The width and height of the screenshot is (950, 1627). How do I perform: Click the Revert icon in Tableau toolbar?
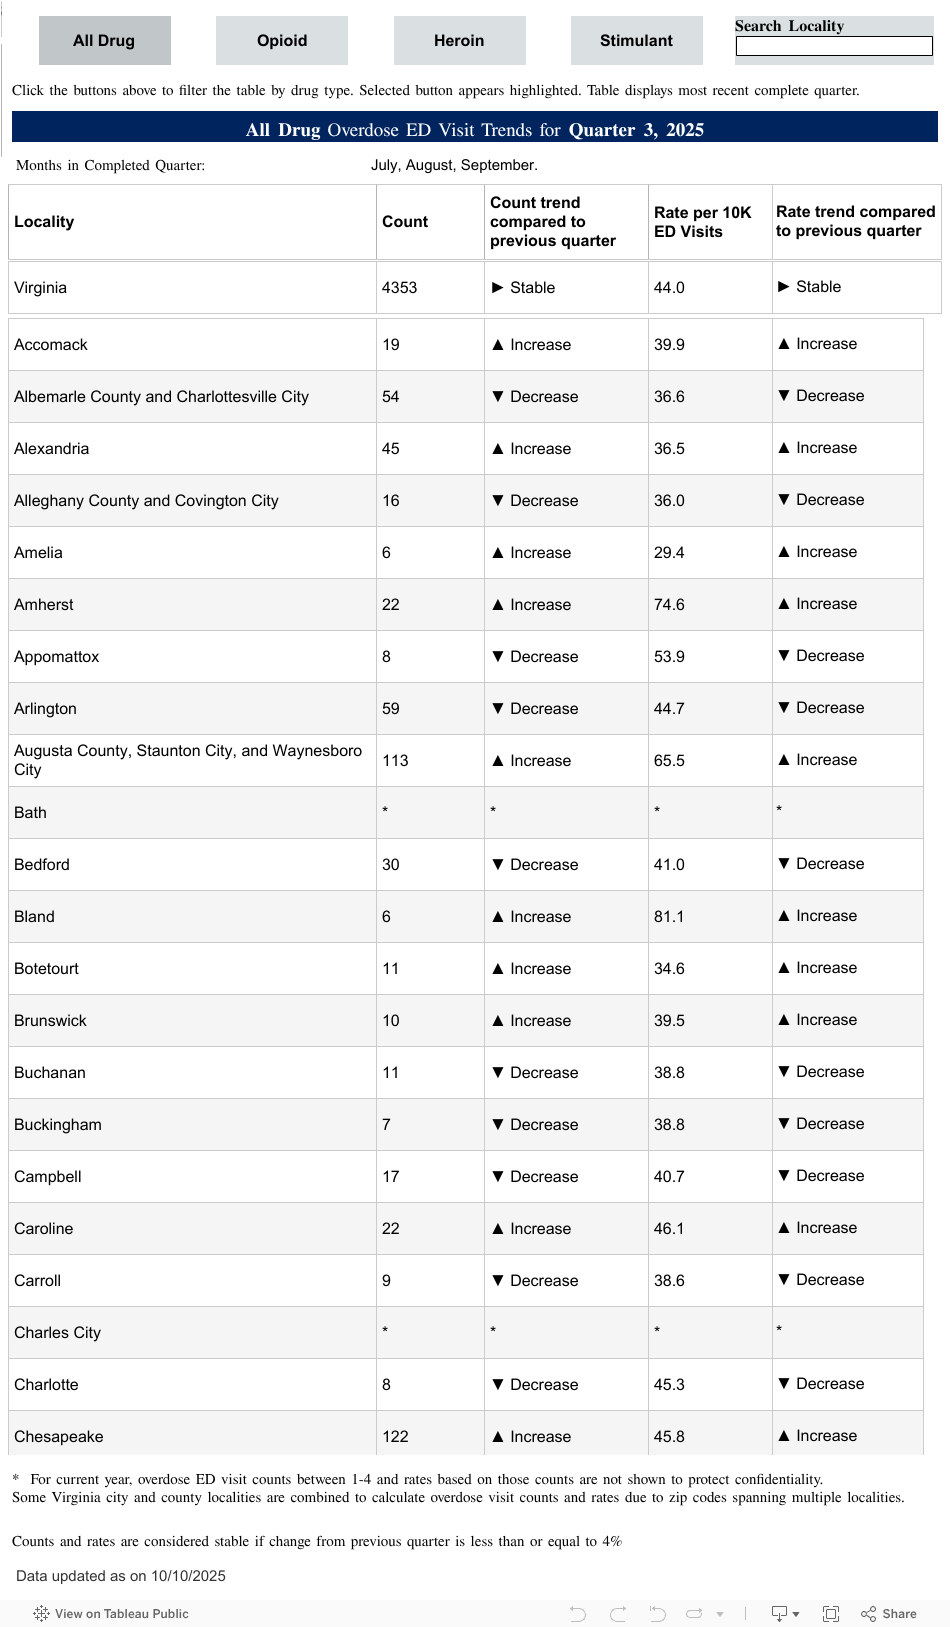[657, 1613]
